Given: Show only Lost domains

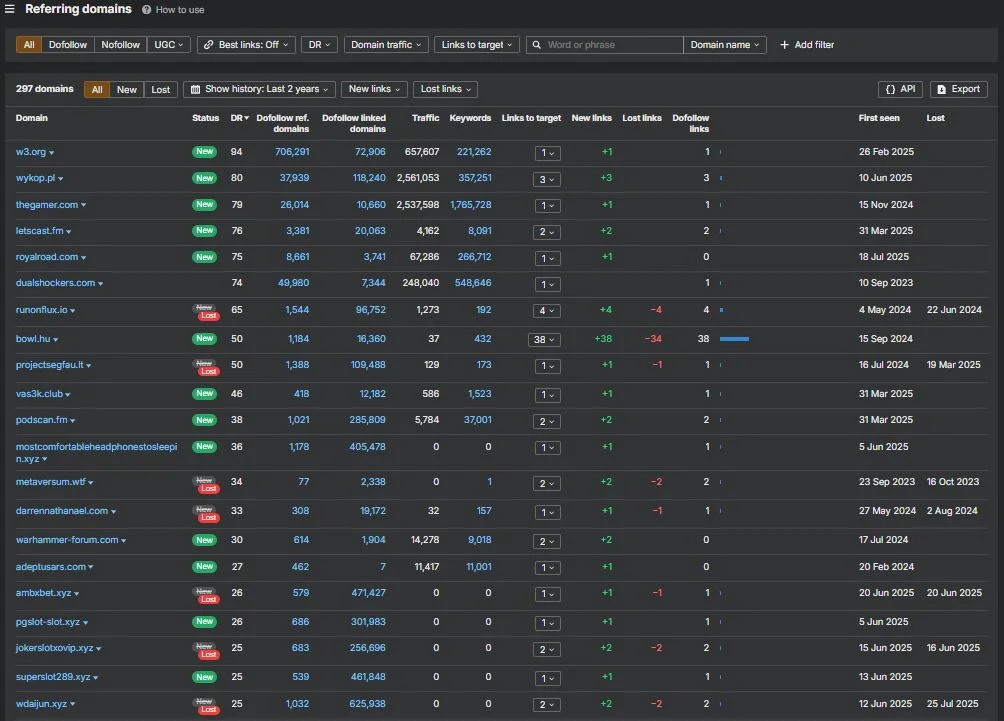Looking at the screenshot, I should 161,89.
